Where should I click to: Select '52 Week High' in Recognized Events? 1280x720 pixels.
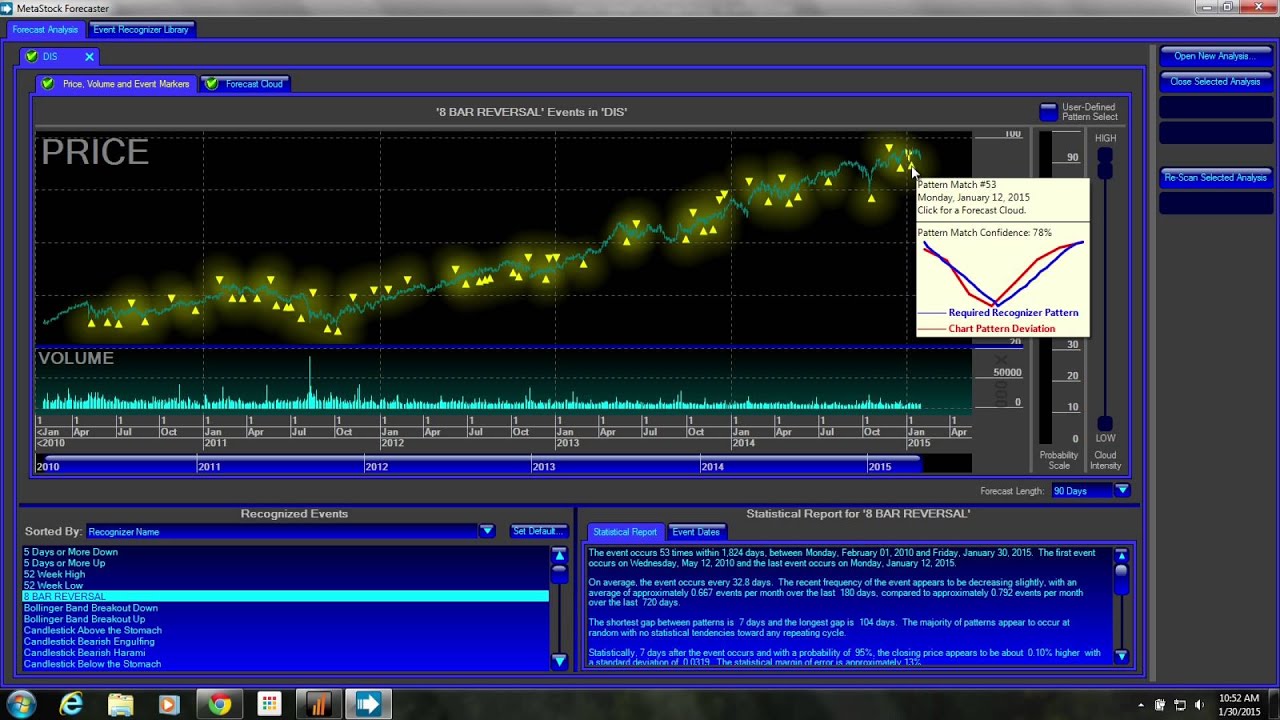coord(286,574)
